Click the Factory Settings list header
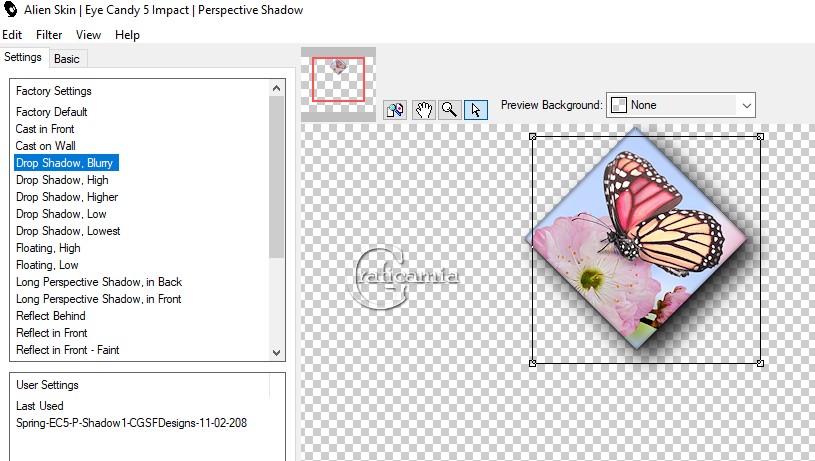The height and width of the screenshot is (461, 815). [54, 91]
